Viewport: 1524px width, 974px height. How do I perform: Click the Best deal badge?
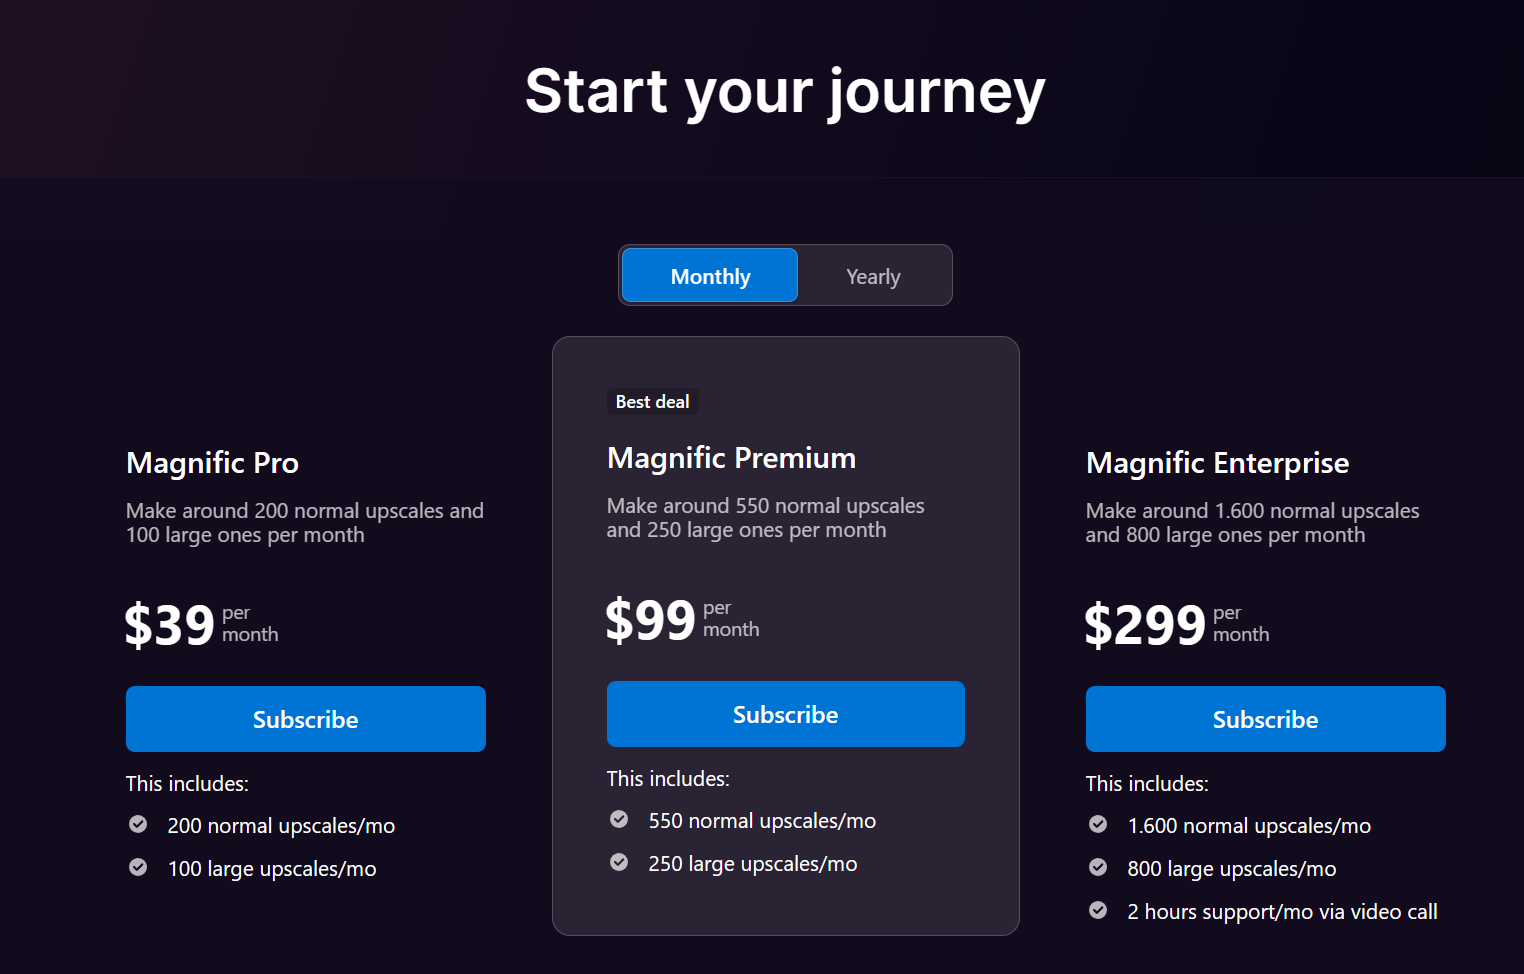click(652, 402)
